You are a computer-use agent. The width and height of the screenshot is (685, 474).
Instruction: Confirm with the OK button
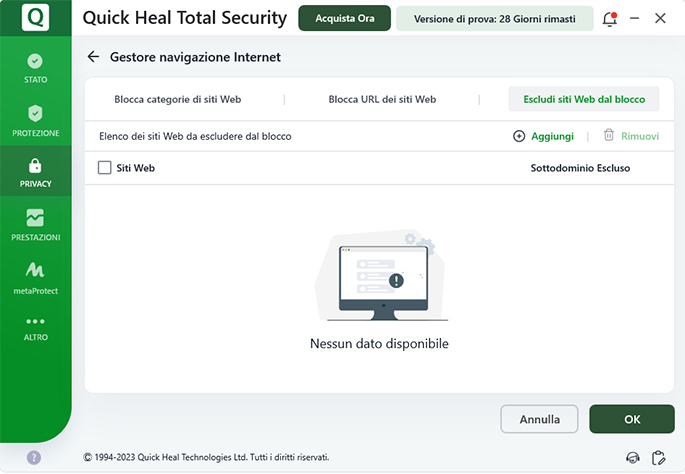coord(632,420)
